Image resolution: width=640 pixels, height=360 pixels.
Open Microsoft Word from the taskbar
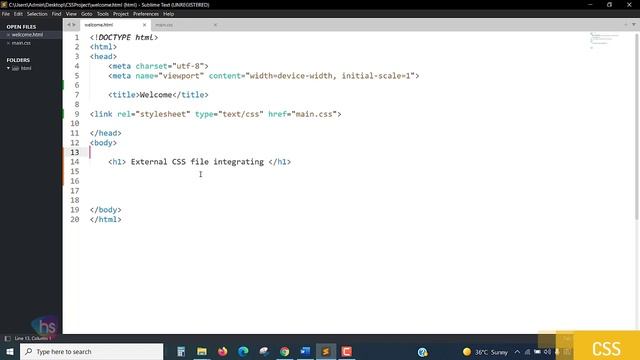point(305,351)
